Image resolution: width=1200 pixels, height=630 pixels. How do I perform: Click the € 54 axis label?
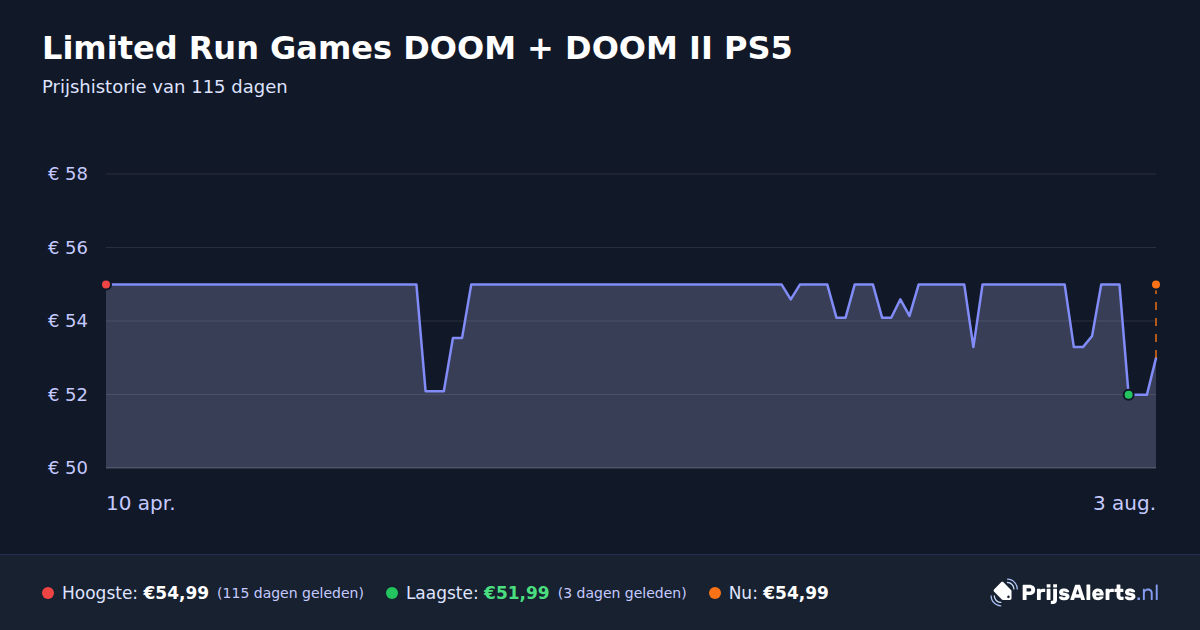[68, 321]
